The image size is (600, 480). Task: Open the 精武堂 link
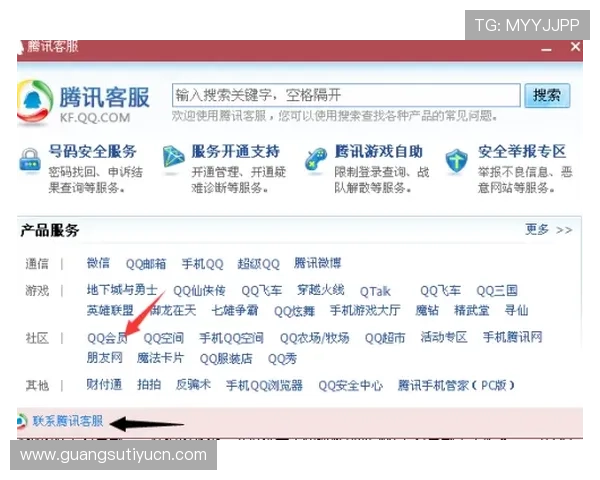pyautogui.click(x=471, y=310)
